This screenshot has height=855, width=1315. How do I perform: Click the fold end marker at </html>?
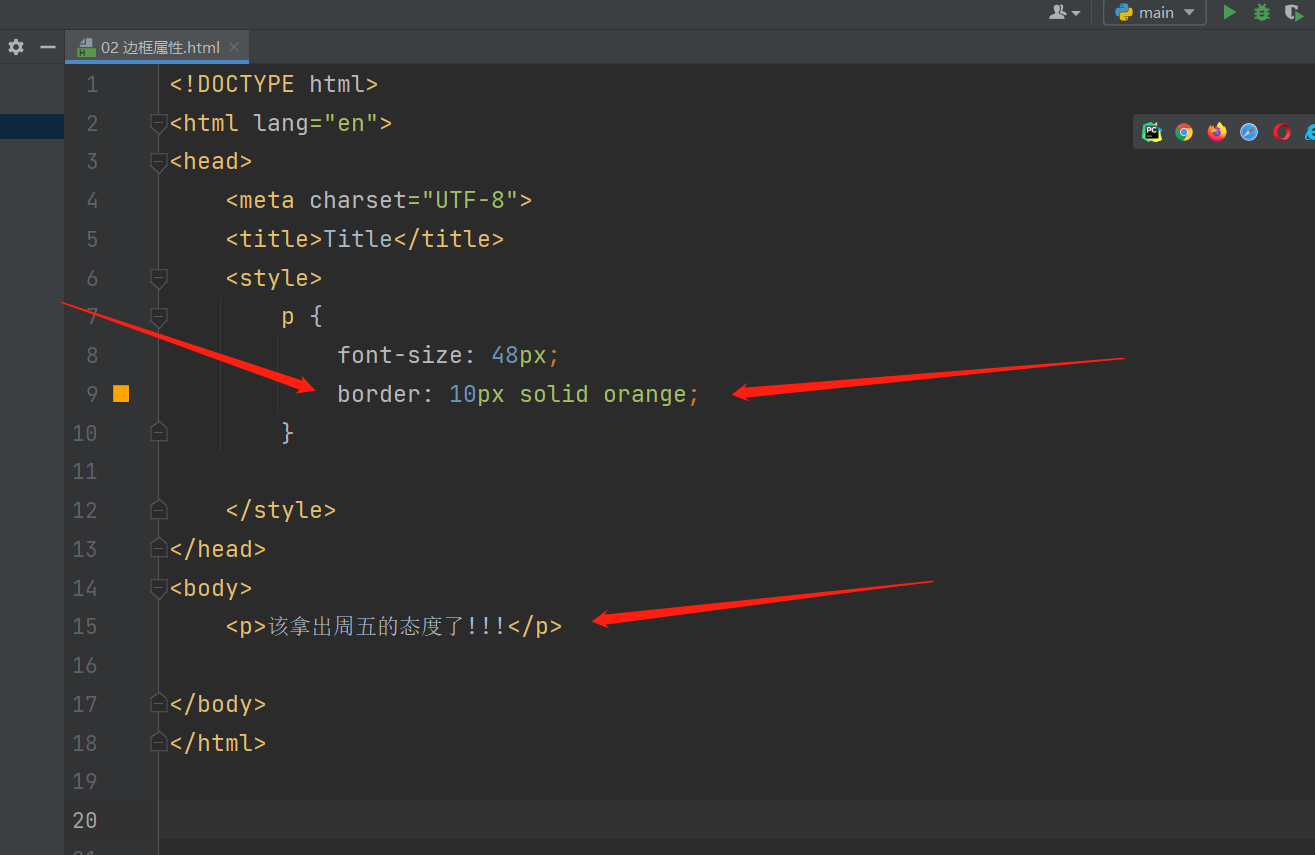coord(158,743)
